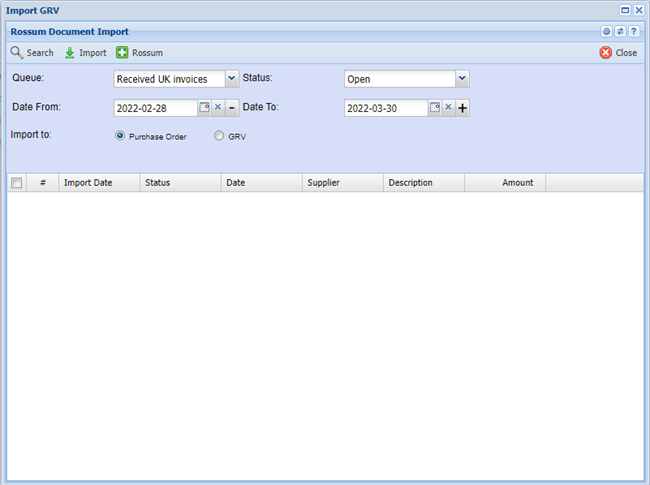Viewport: 650px width, 485px height.
Task: Click the panel refresh icon in header
Action: 620,32
